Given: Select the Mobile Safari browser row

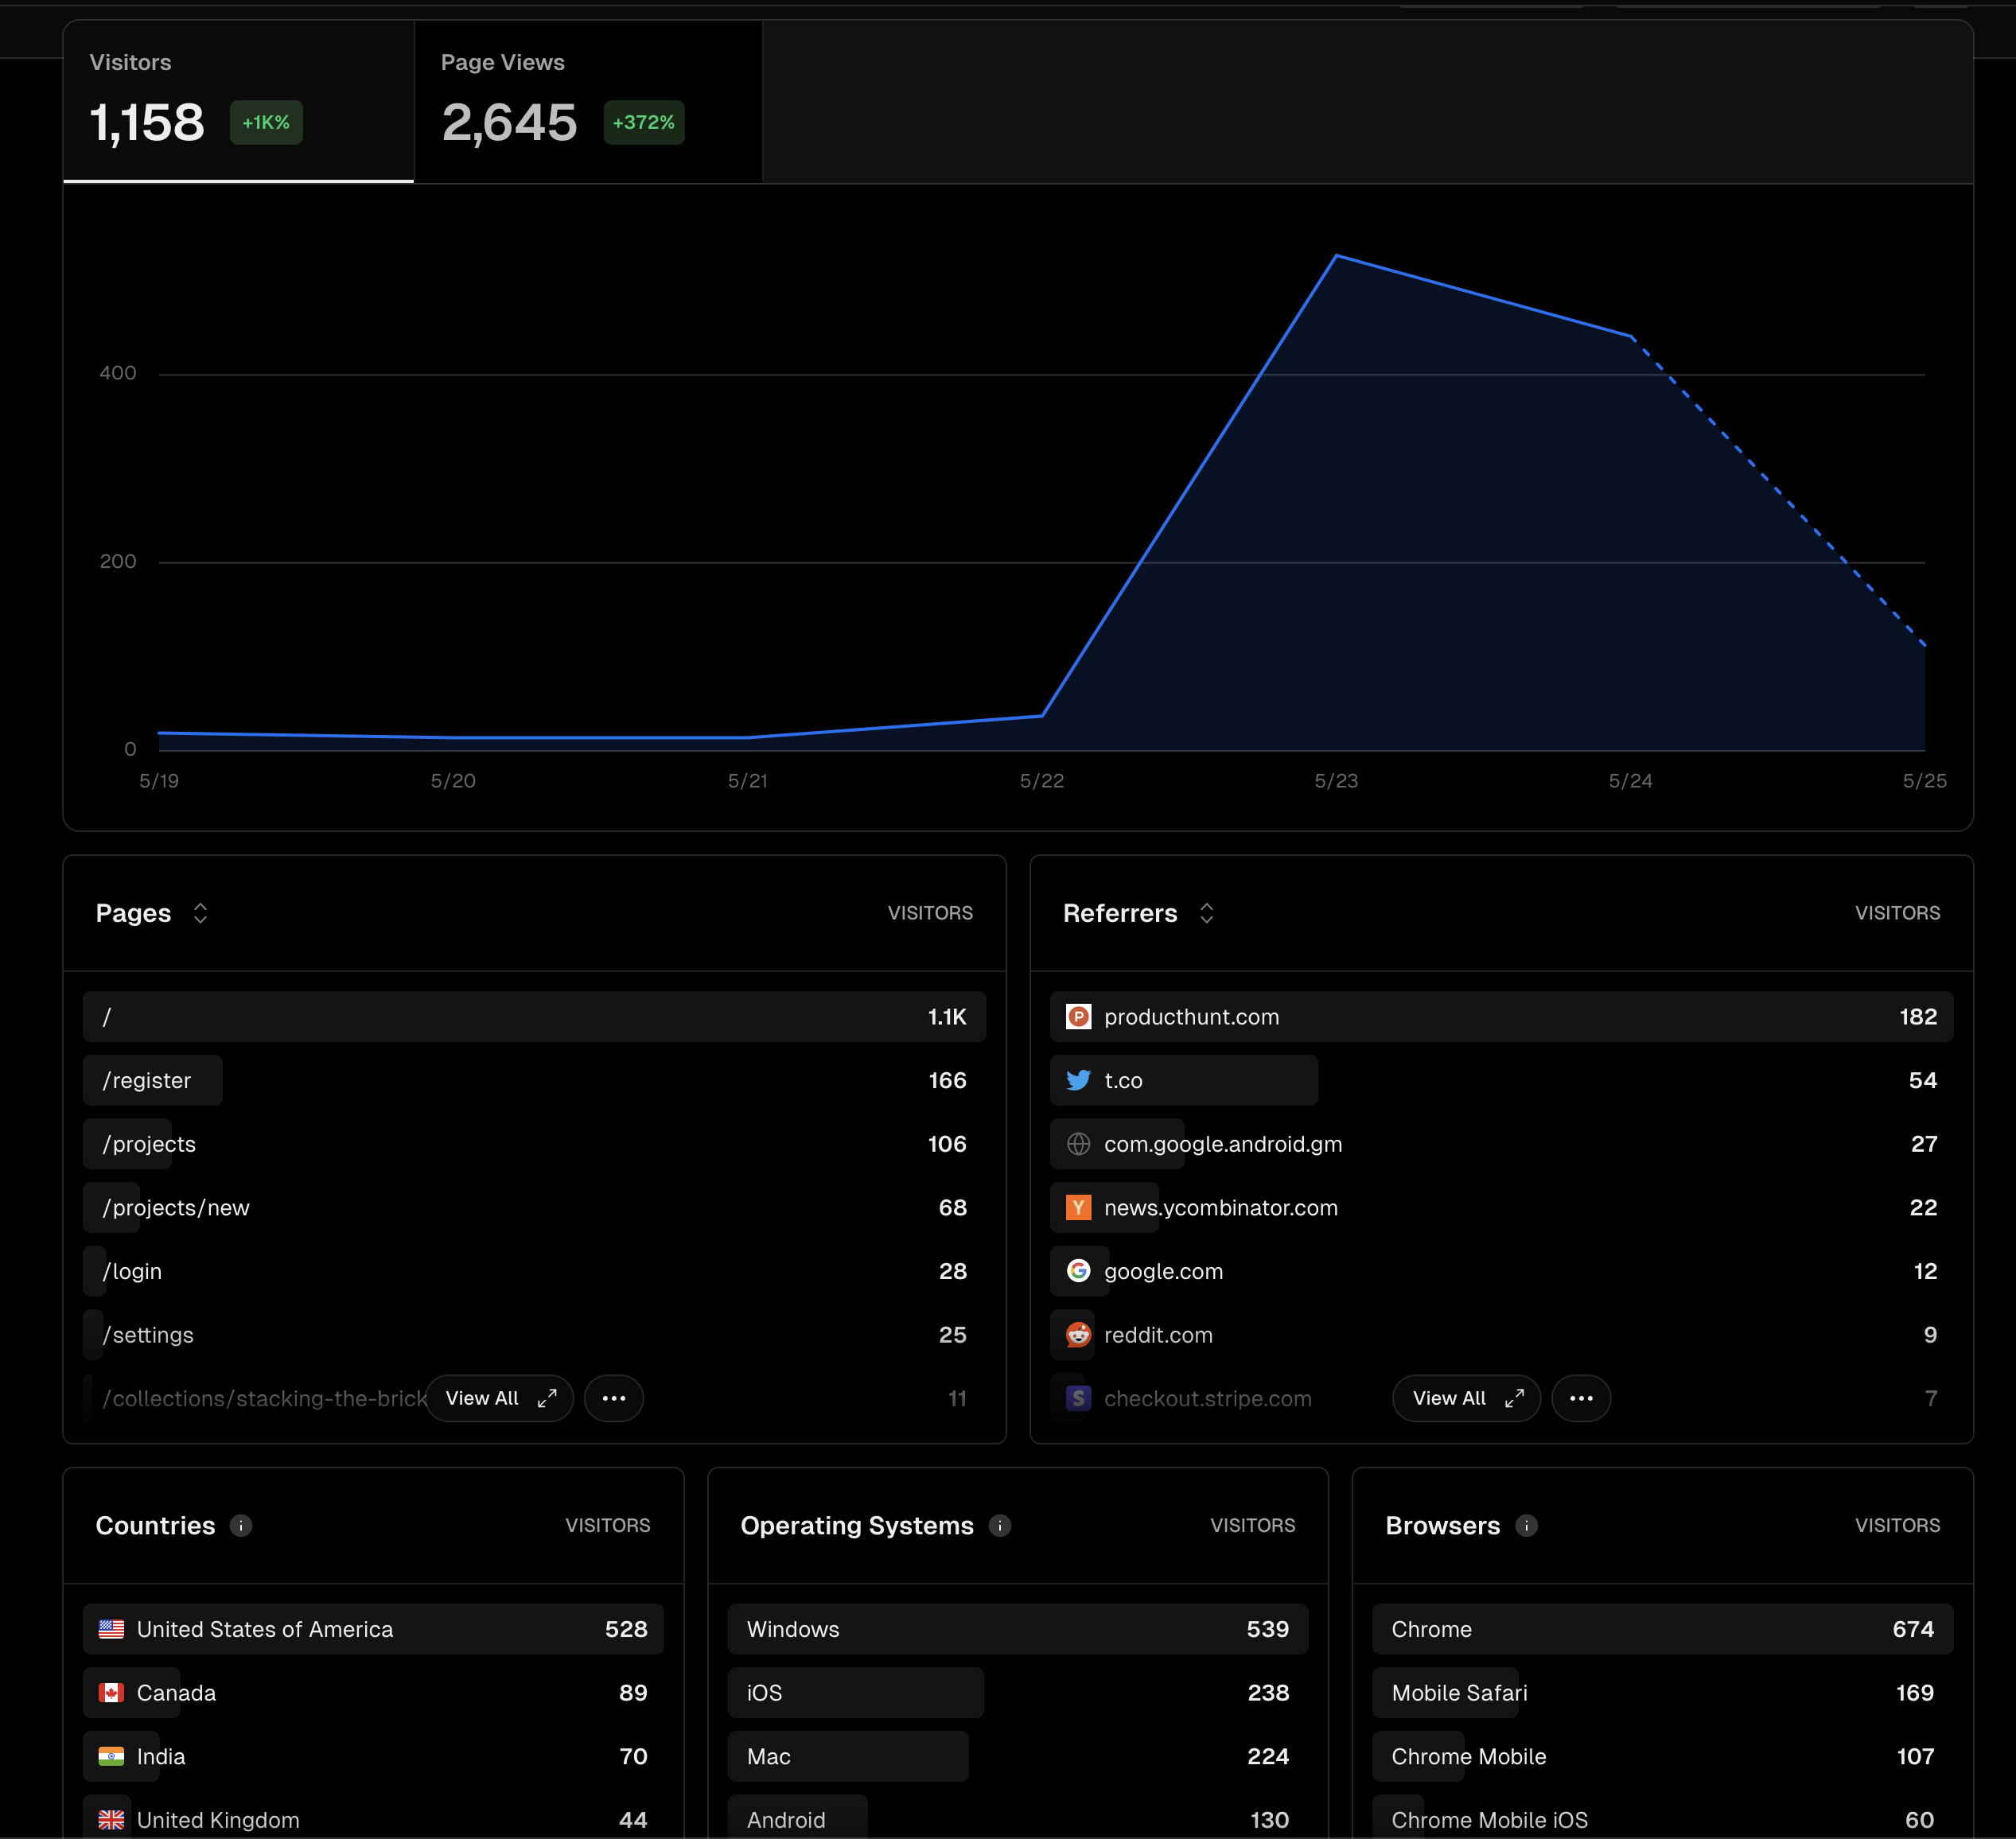Looking at the screenshot, I should pos(1663,1693).
